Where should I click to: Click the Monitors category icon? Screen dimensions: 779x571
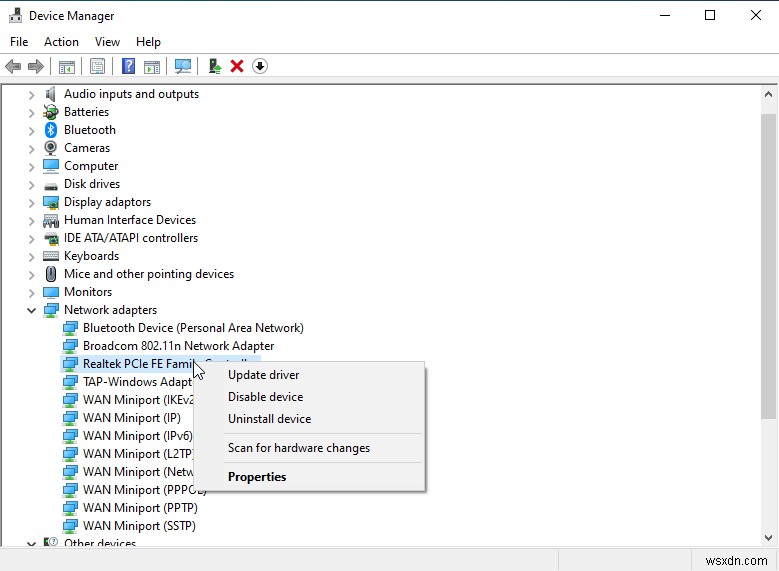[x=51, y=292]
